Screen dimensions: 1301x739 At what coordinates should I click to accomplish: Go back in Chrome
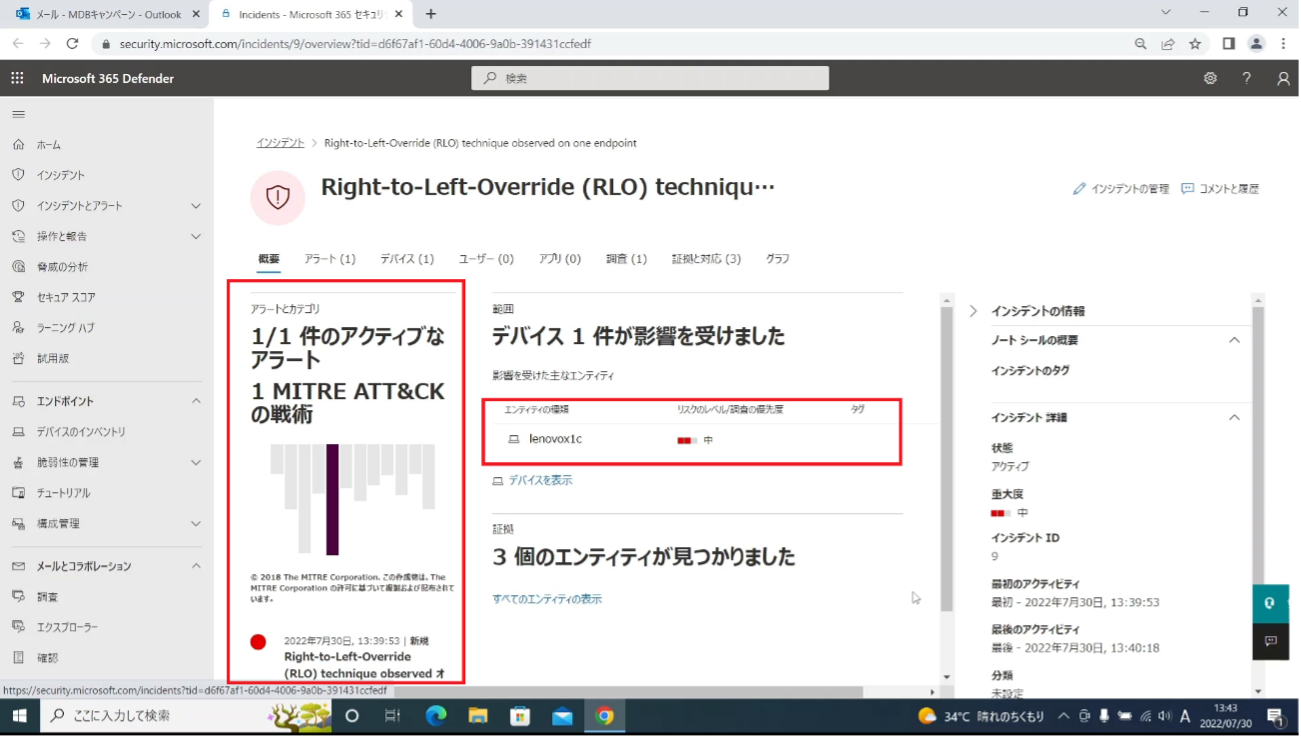point(18,44)
